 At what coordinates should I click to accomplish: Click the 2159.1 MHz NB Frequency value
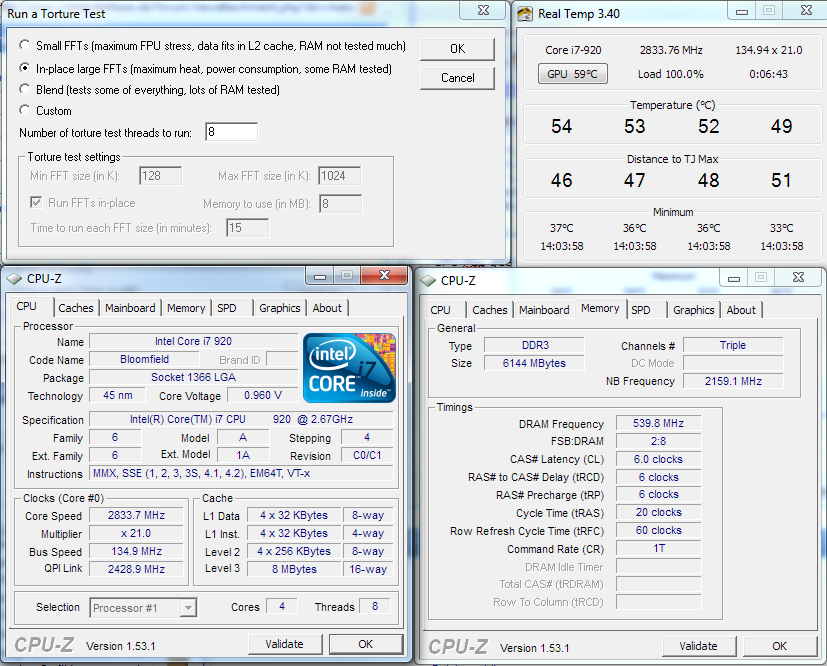coord(733,381)
